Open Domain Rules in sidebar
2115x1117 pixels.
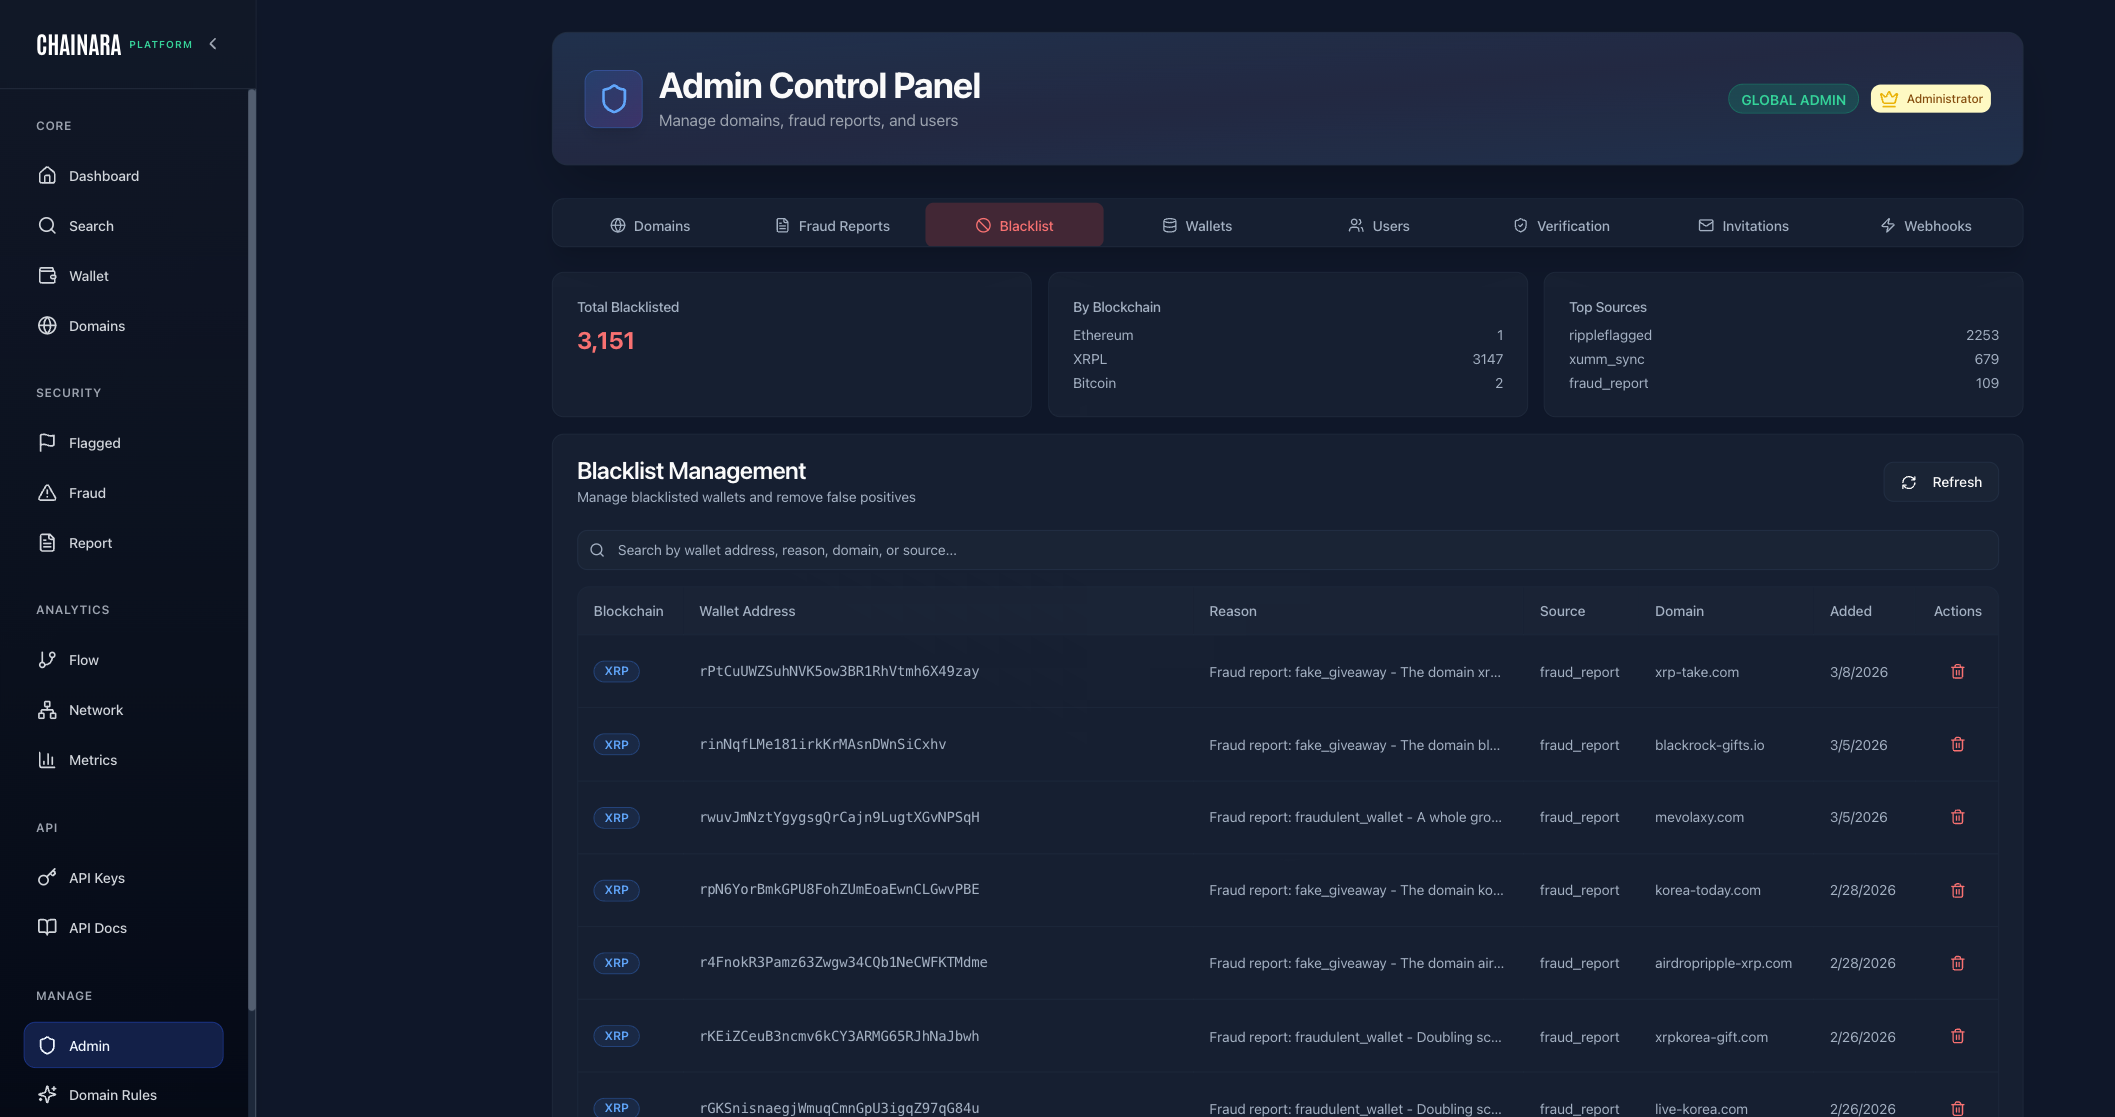tap(124, 1095)
